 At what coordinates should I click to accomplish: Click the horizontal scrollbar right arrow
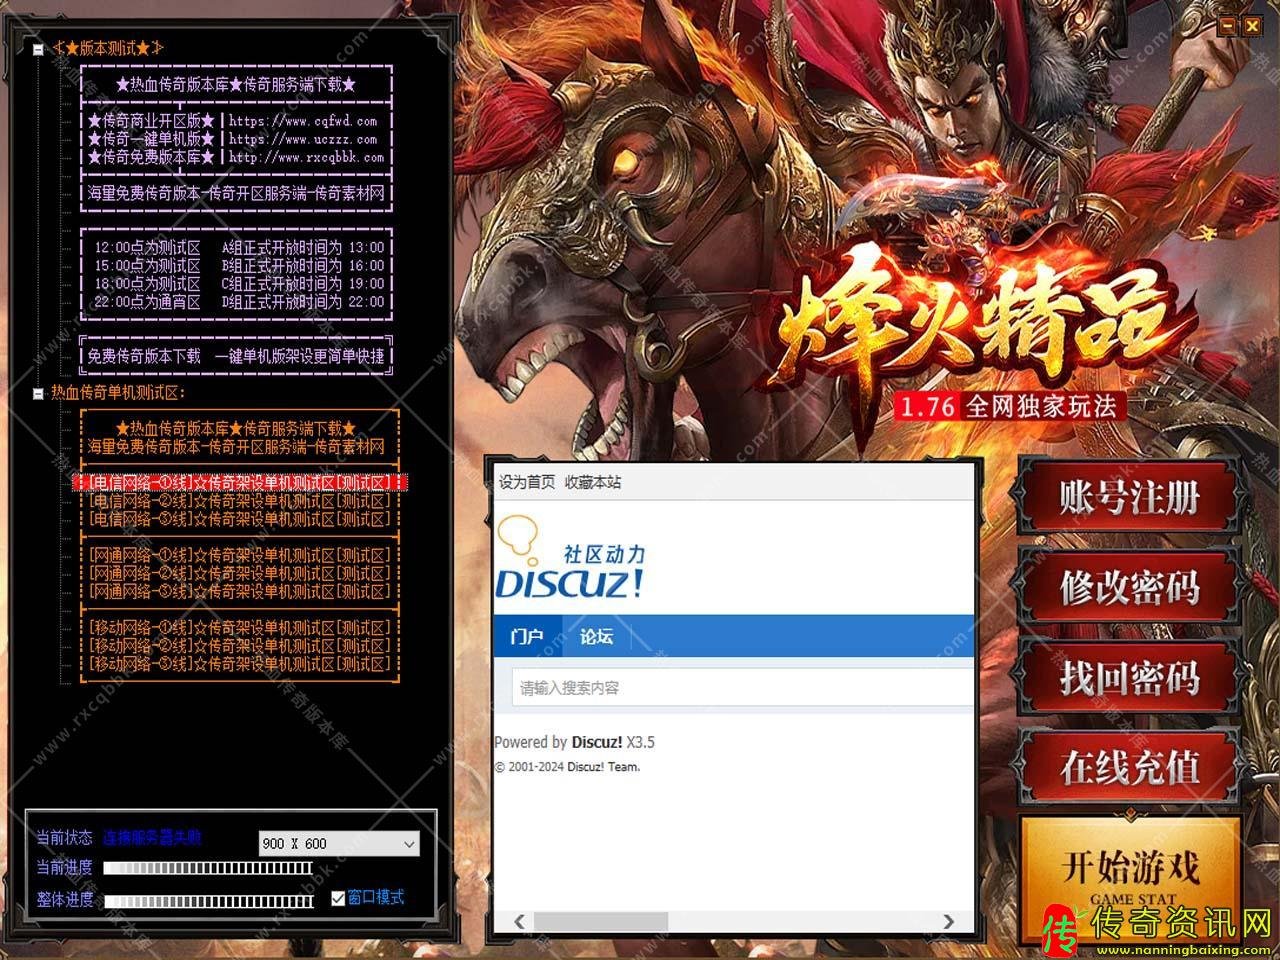click(x=948, y=921)
